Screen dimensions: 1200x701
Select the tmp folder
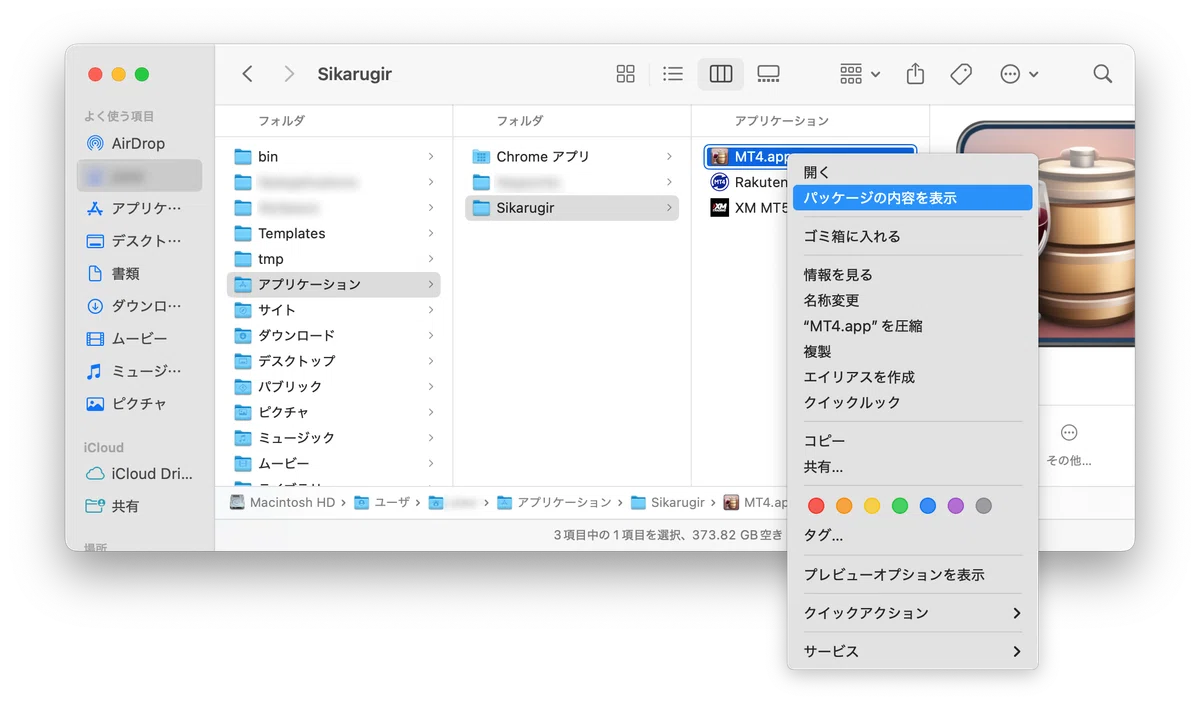[x=334, y=259]
